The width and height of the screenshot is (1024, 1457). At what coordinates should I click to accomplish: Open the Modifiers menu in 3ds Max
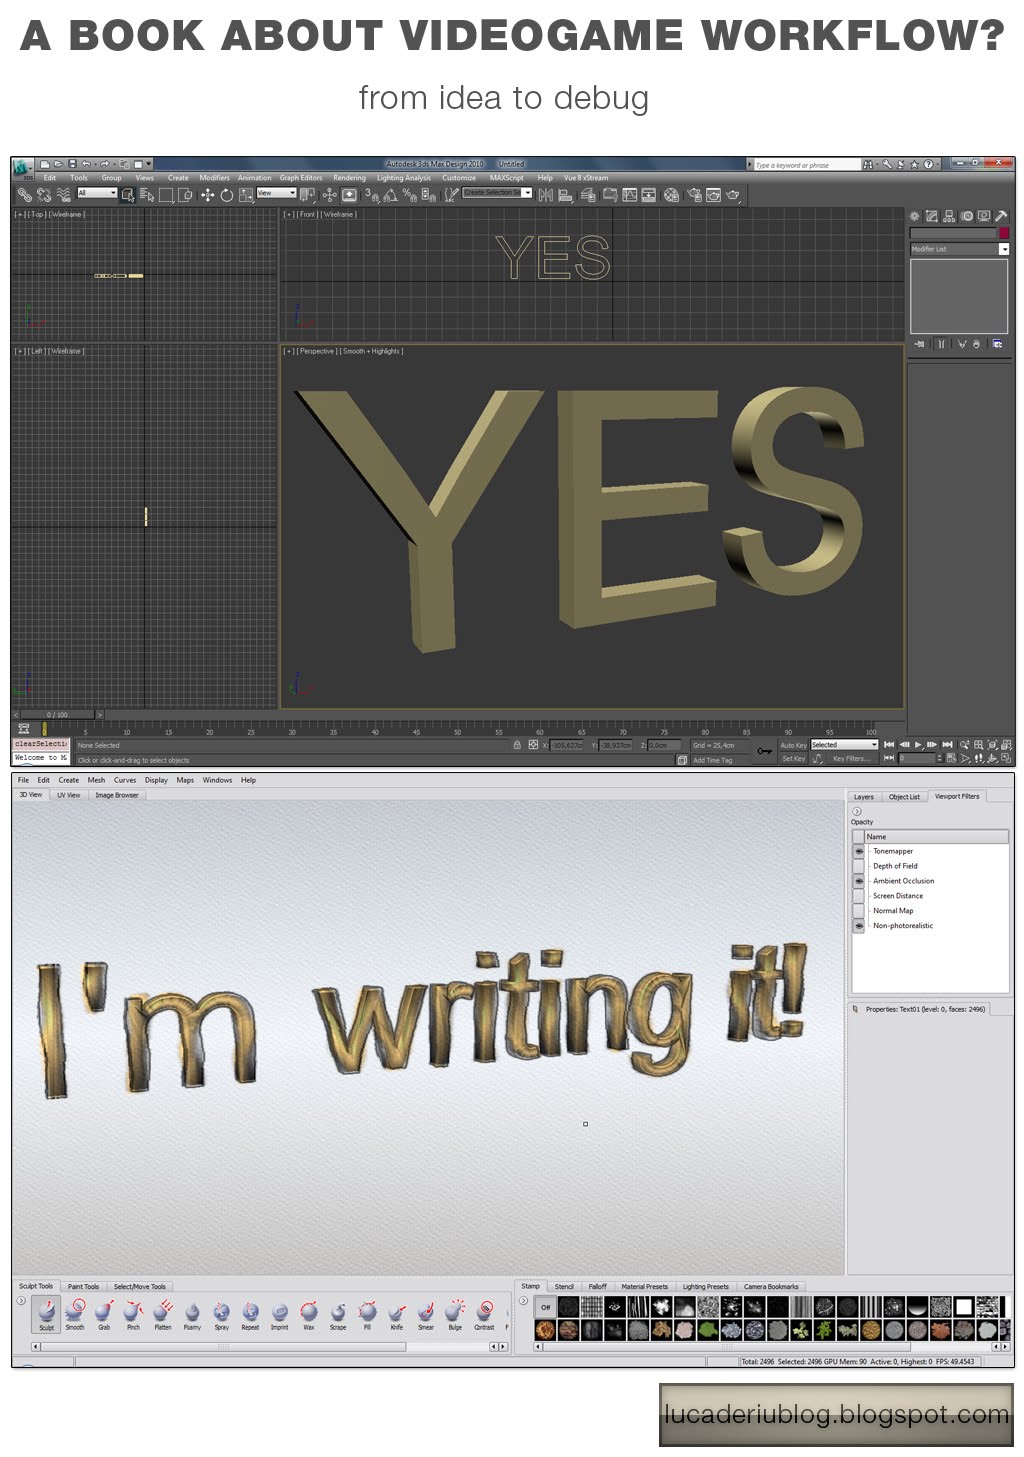(214, 178)
